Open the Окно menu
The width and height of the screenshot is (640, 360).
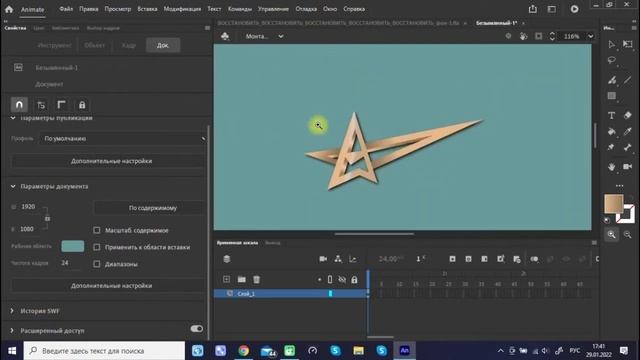[330, 9]
